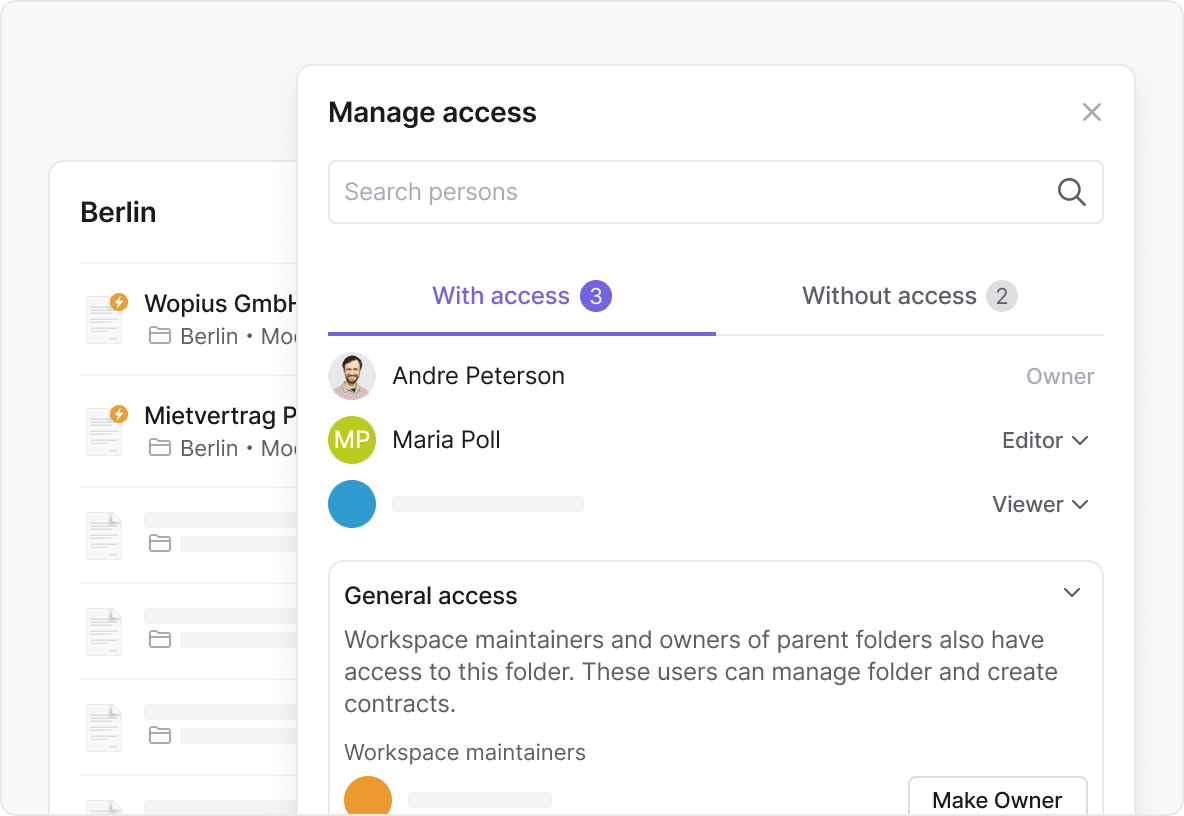
Task: Open Maria Poll's Editor role dropdown
Action: click(1045, 440)
